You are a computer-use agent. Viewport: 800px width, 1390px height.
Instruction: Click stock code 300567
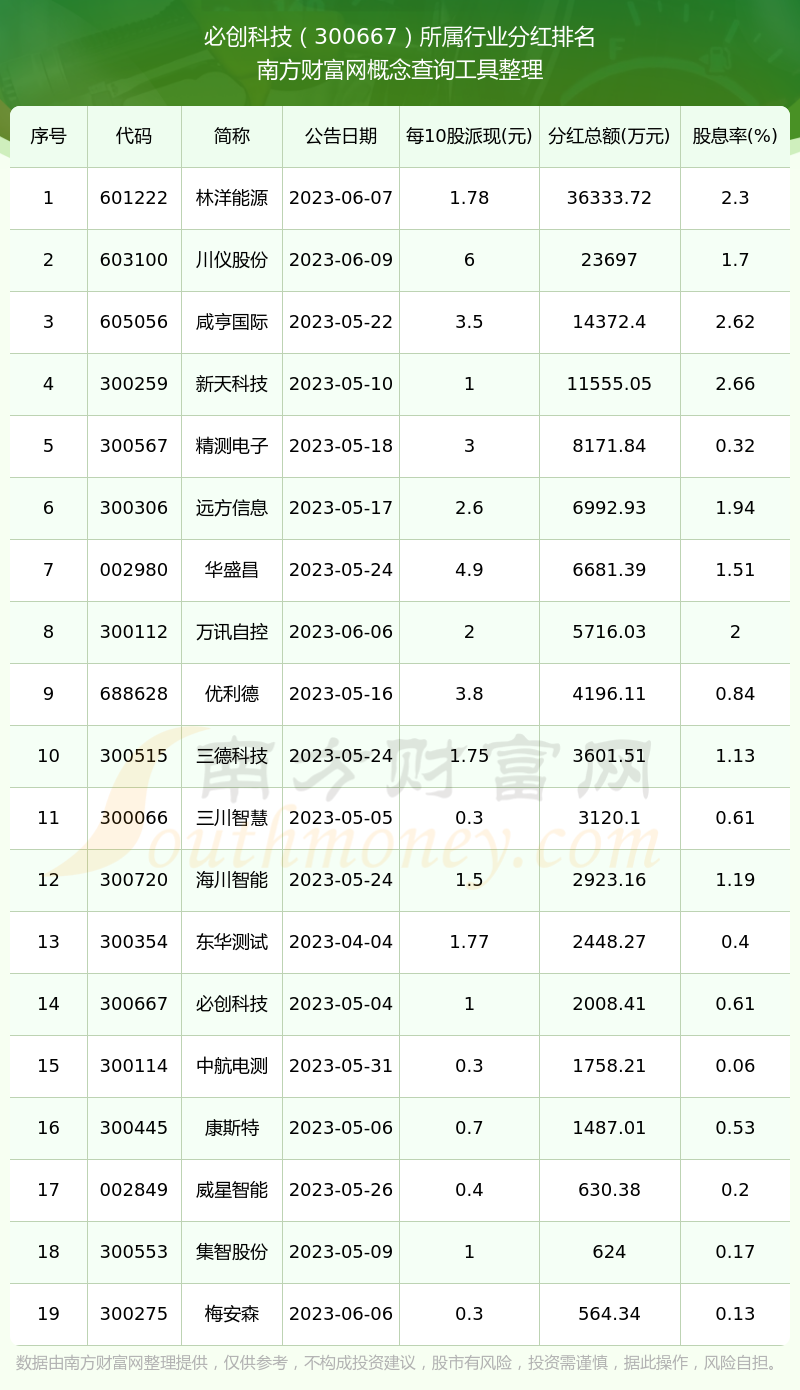coord(134,446)
